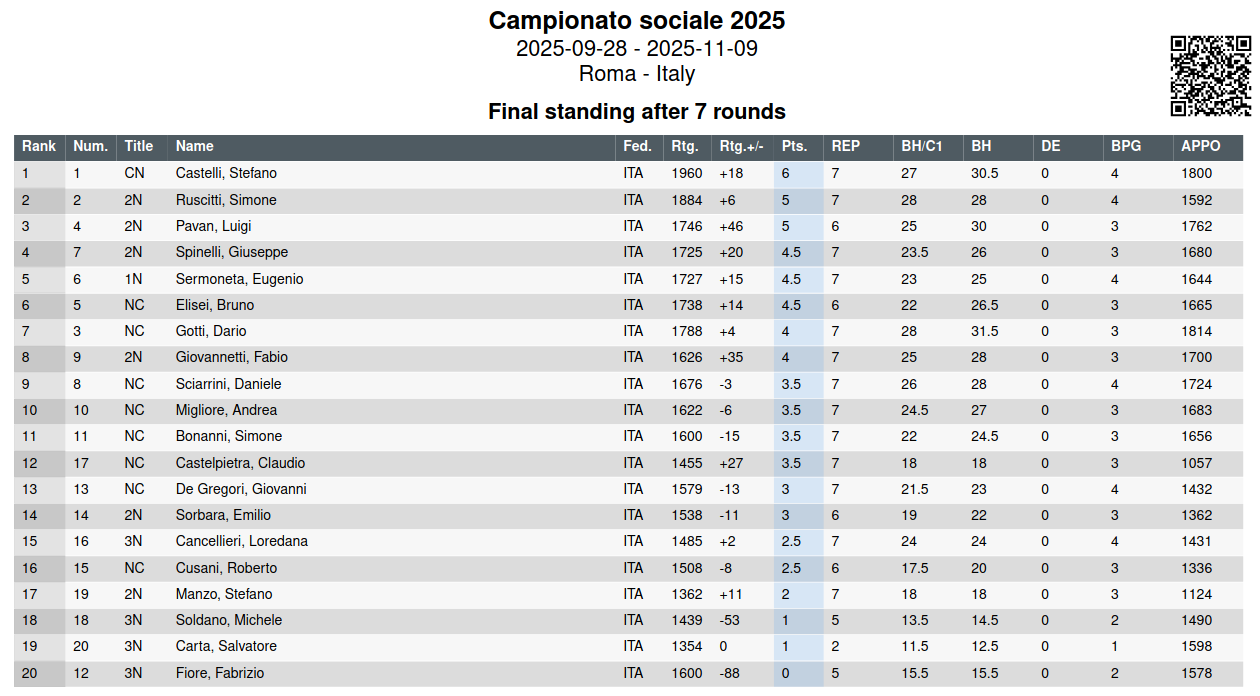
Task: Click Castelpietra, Claudio row name
Action: [x=240, y=463]
